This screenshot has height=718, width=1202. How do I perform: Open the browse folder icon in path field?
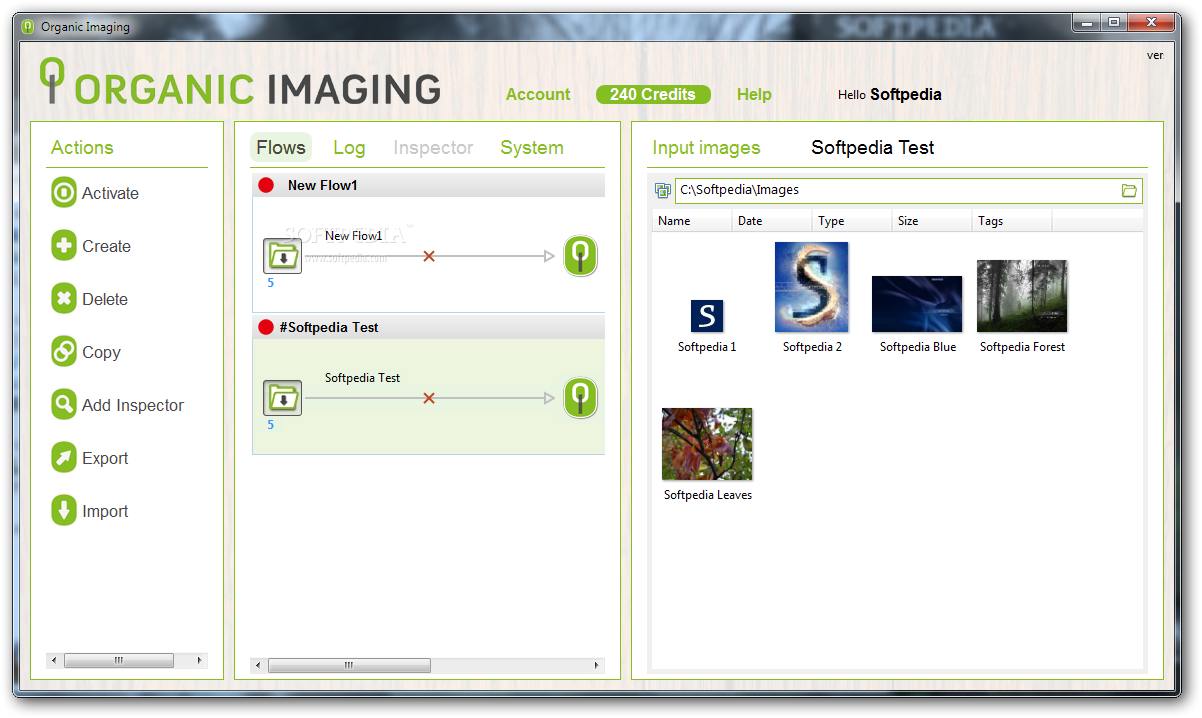[x=1130, y=190]
